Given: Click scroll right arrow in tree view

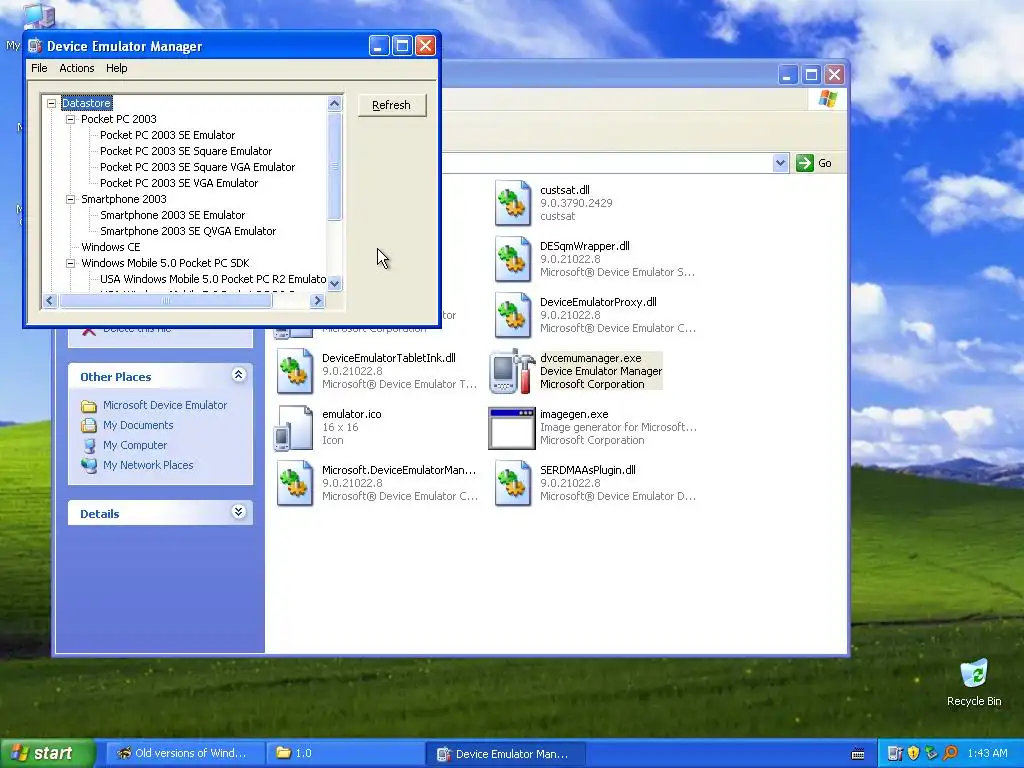Looking at the screenshot, I should pyautogui.click(x=318, y=301).
